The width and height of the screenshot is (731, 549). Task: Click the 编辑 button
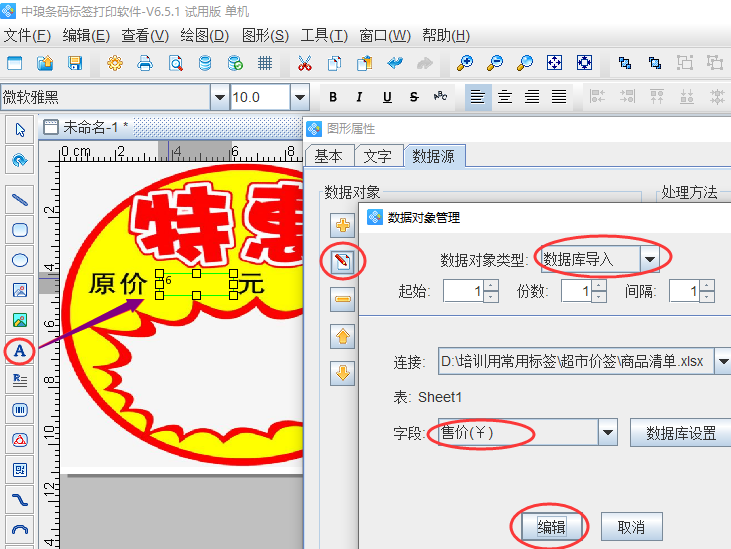click(x=551, y=527)
